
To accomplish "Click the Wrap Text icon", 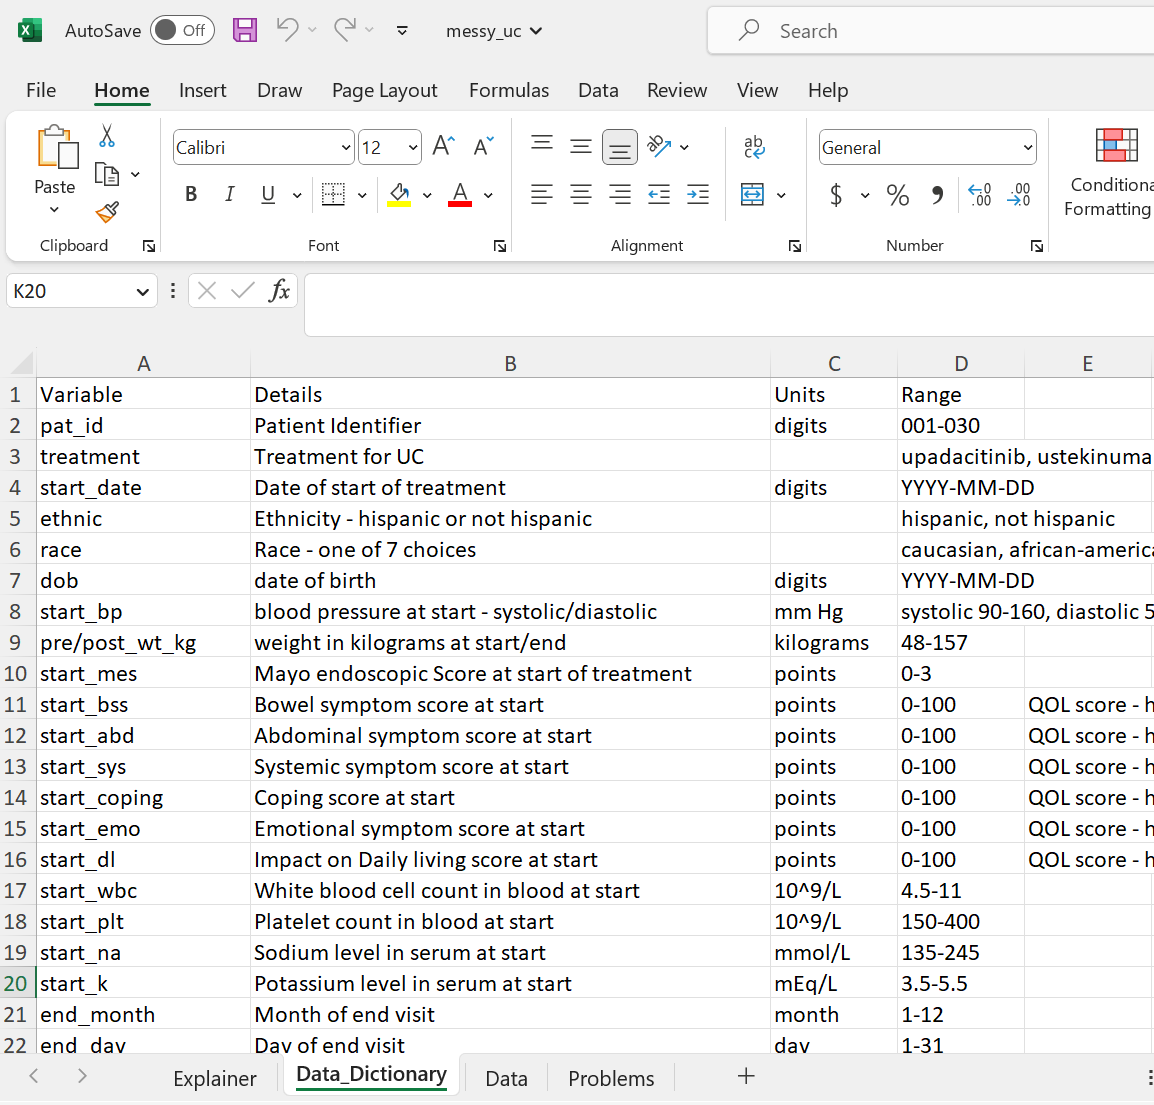I will click(755, 147).
